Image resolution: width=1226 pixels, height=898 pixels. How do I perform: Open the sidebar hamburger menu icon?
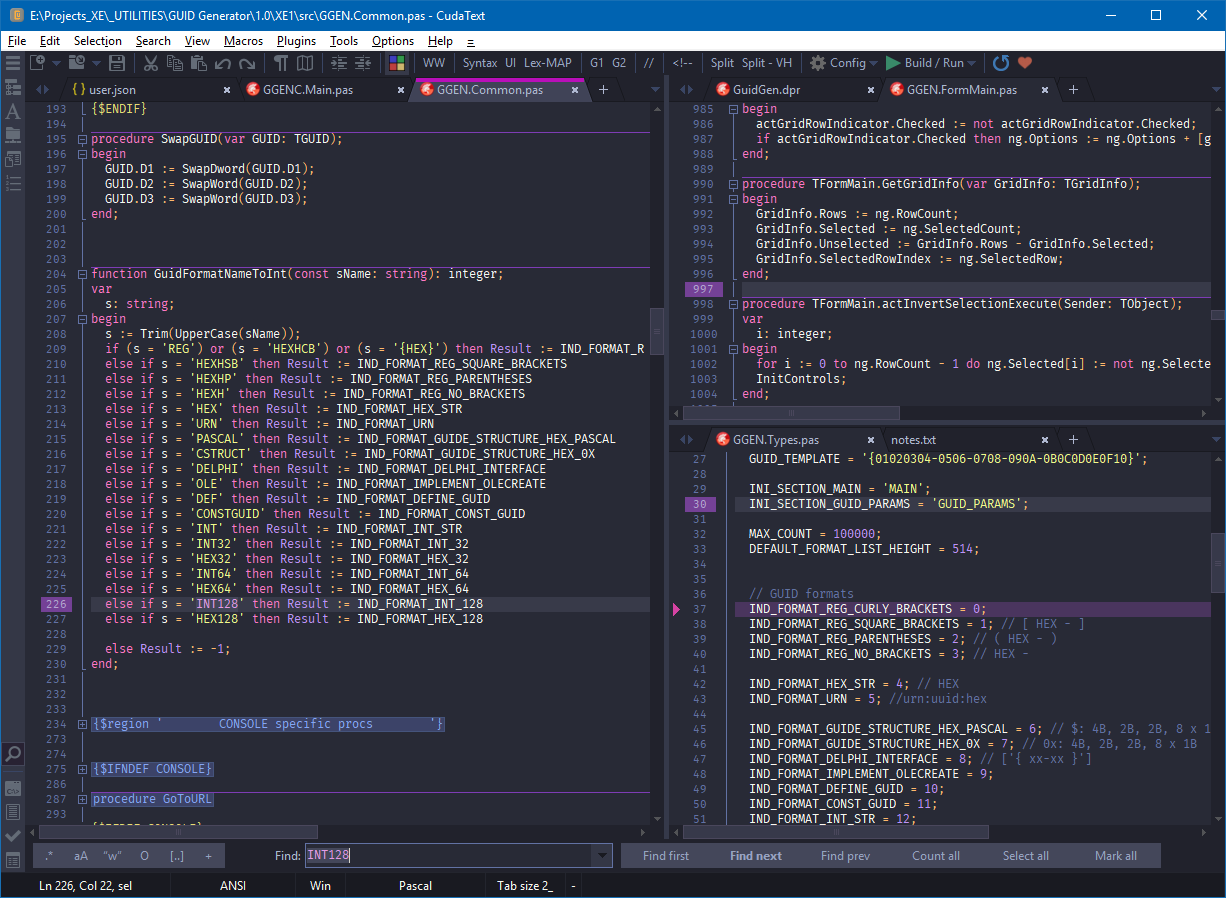tap(13, 63)
